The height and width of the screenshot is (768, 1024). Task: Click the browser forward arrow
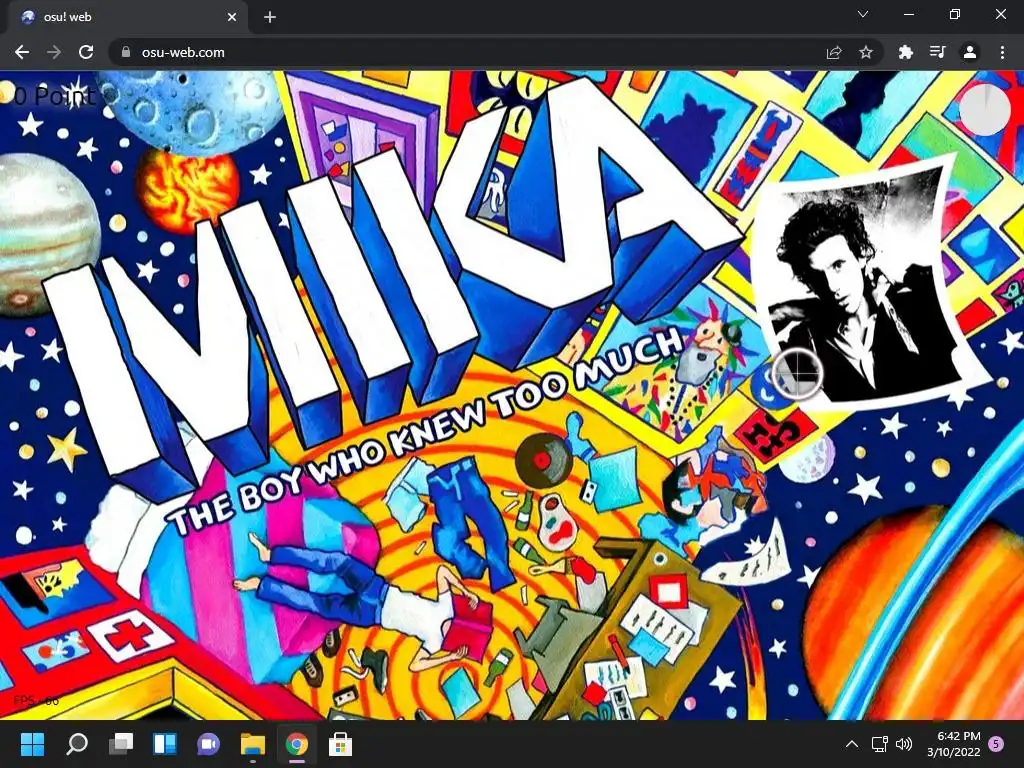click(x=54, y=52)
